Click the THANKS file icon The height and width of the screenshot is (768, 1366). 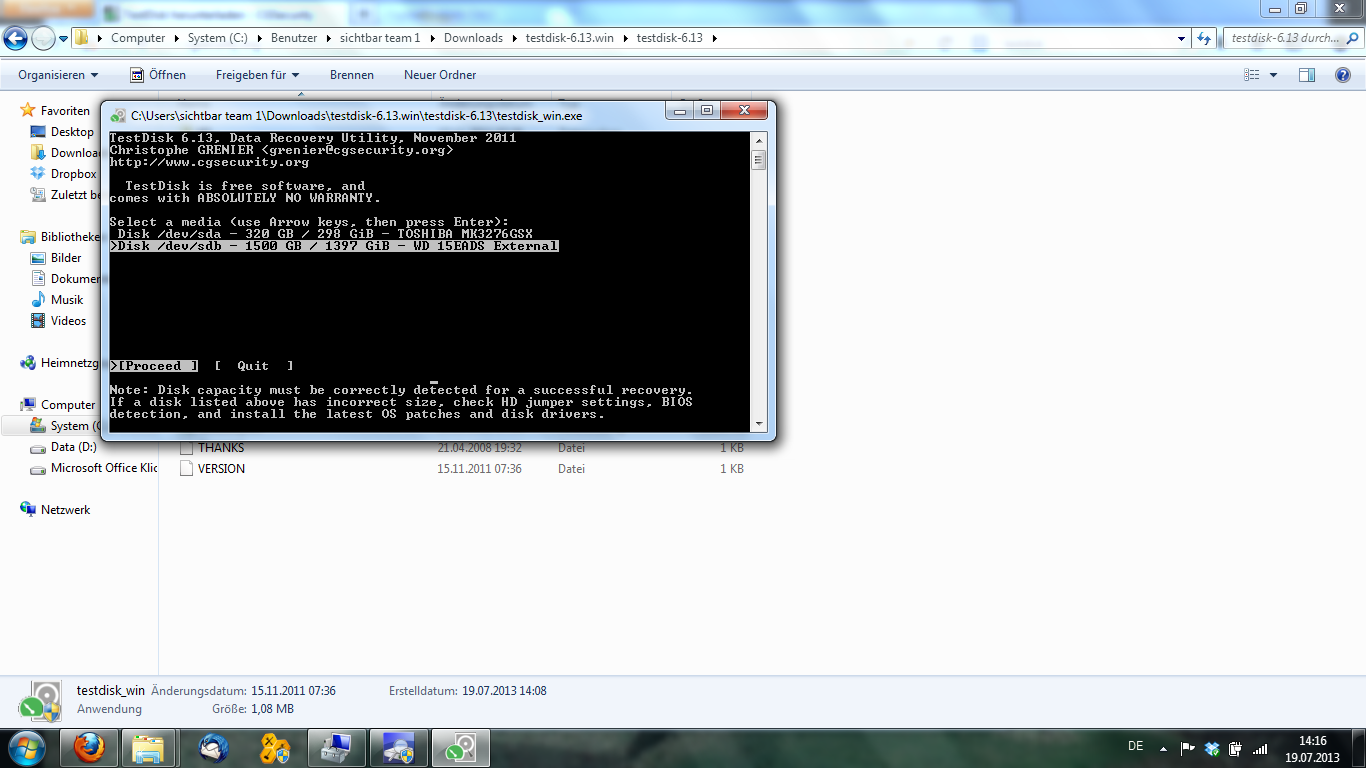(186, 448)
